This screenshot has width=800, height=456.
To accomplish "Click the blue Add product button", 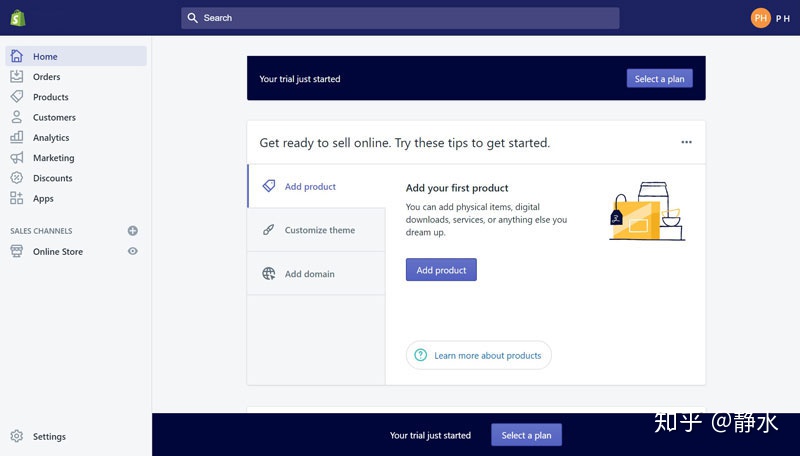I will (441, 270).
